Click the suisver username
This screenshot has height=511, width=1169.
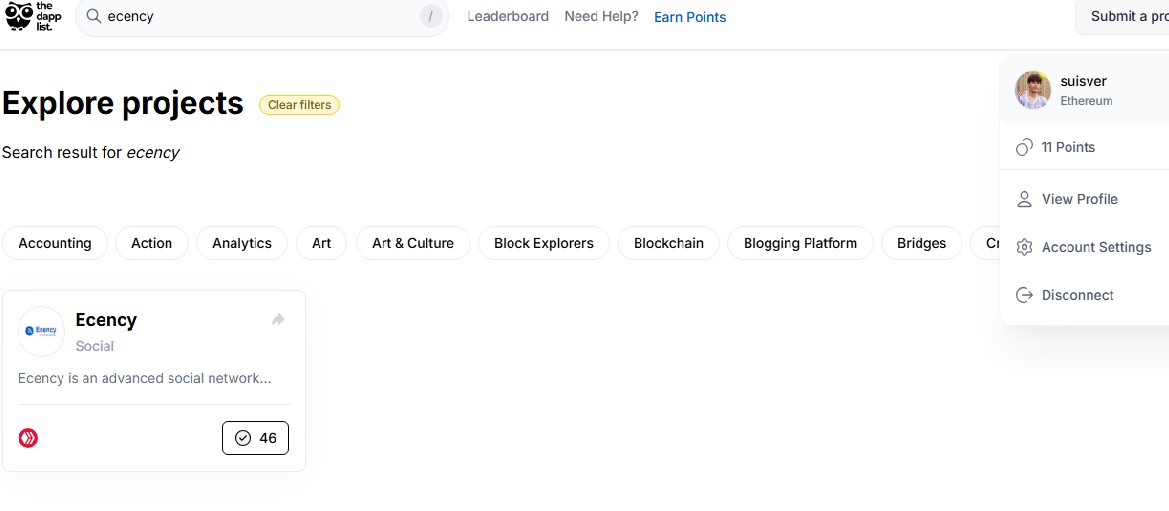[x=1083, y=81]
